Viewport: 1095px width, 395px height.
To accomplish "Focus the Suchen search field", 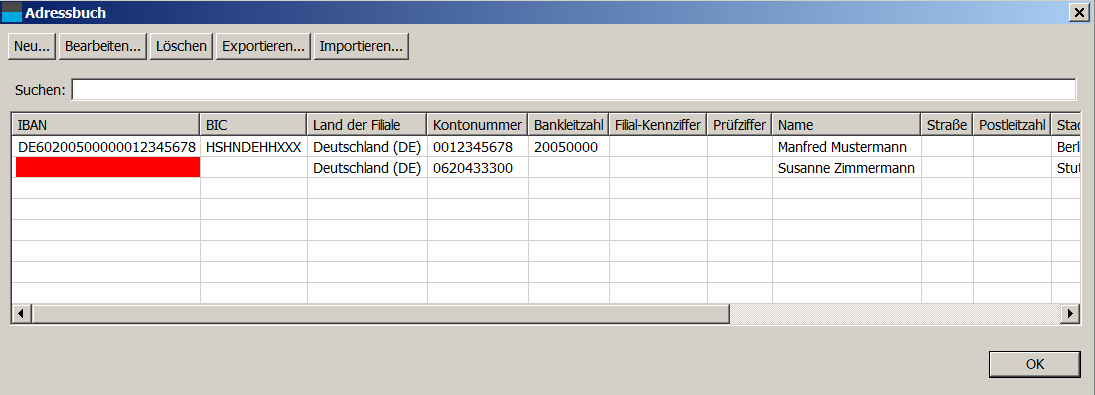I will click(x=573, y=89).
